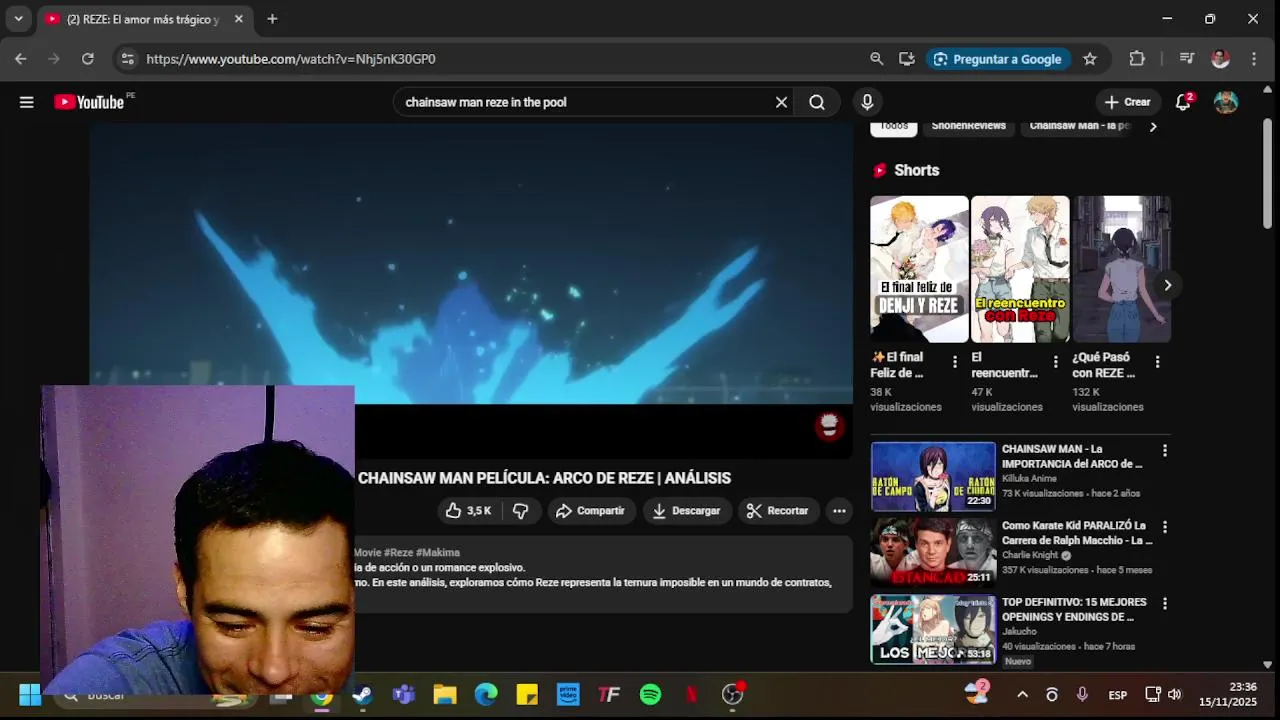Open the TOP DEFINITIVO openings thumbnail
This screenshot has height=720, width=1280.
click(933, 629)
